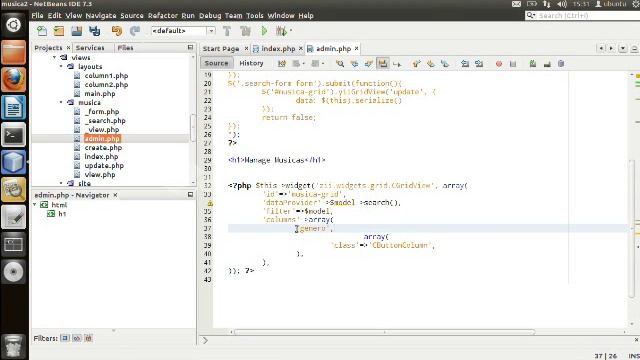This screenshot has width=640, height=360.
Task: Open the Debug menu
Action: coord(210,16)
